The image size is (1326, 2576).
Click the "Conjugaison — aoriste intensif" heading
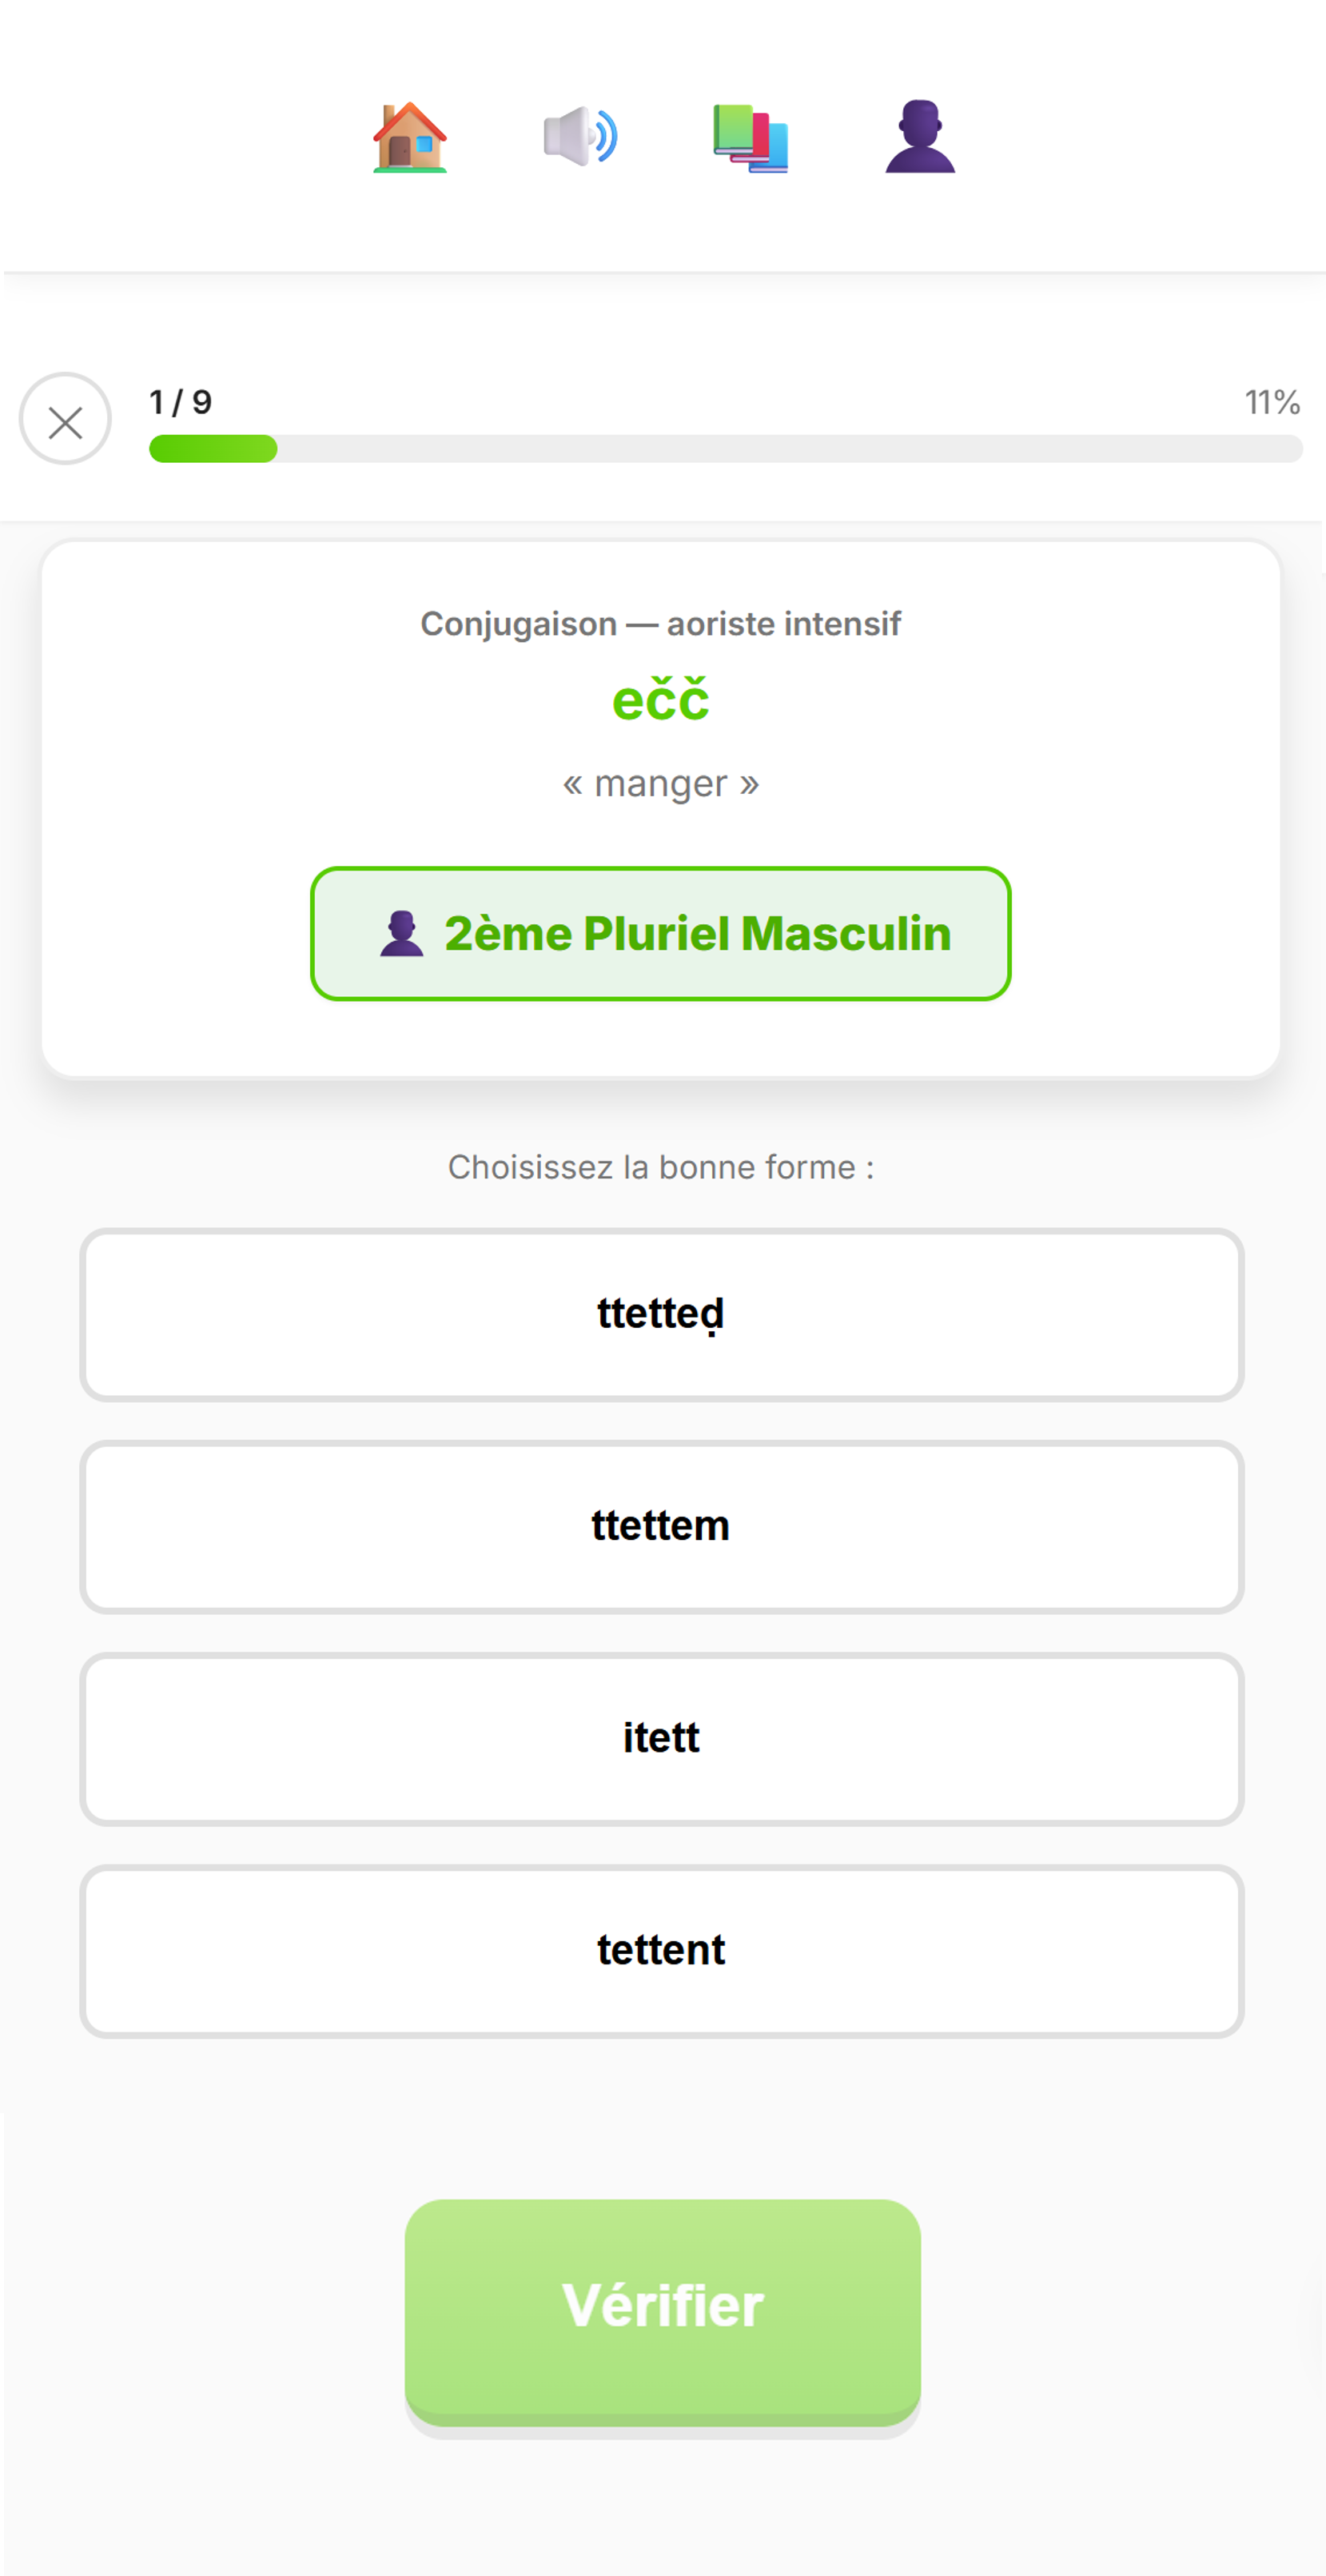click(661, 624)
